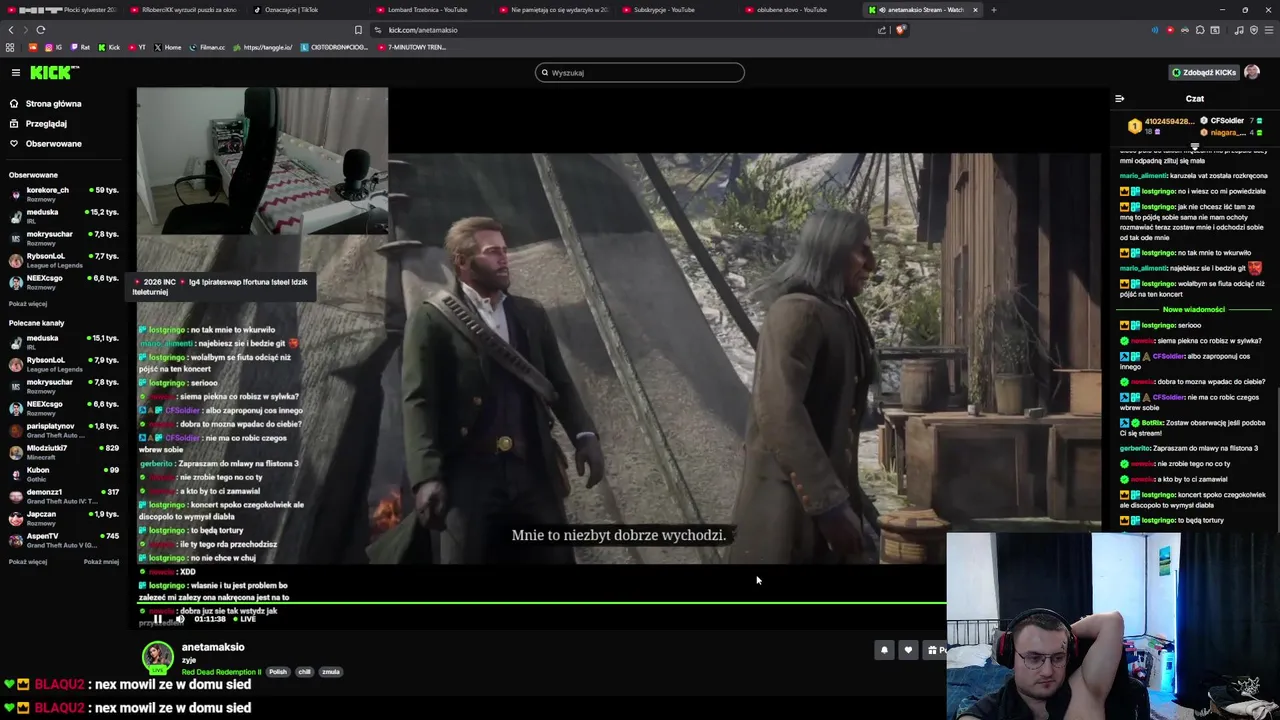
Task: Collapse recommended channels with Pokaż mniej
Action: [x=101, y=562]
